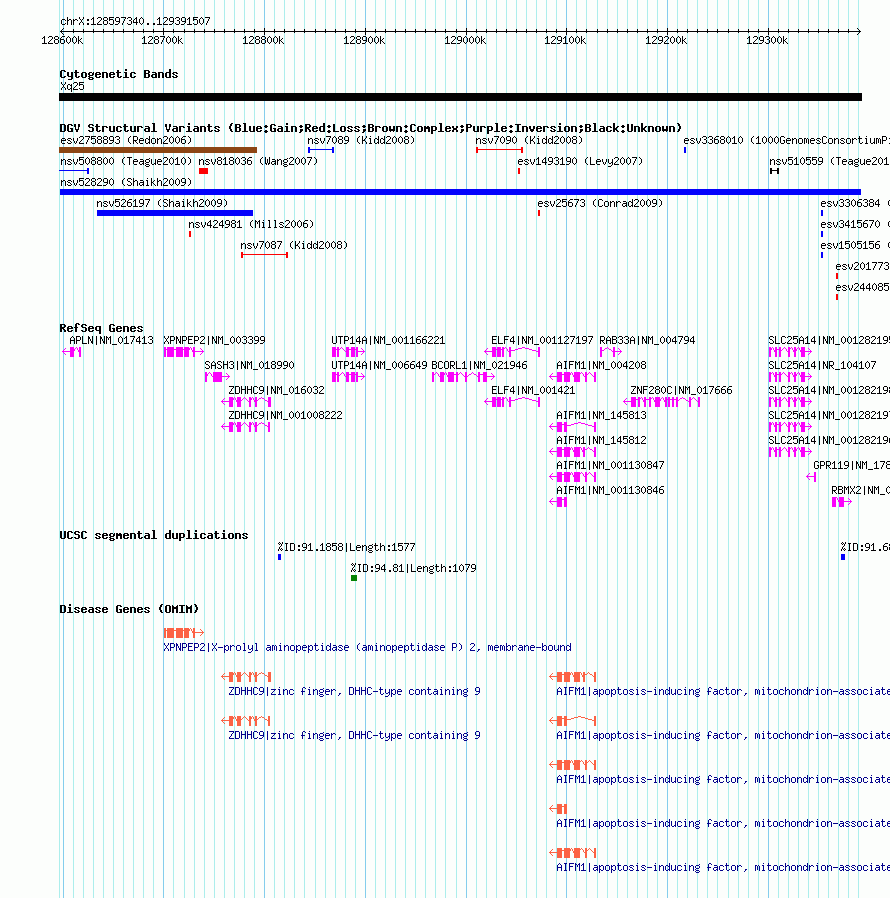Image resolution: width=890 pixels, height=898 pixels.
Task: Open the esv1505156 variant label
Action: point(855,245)
